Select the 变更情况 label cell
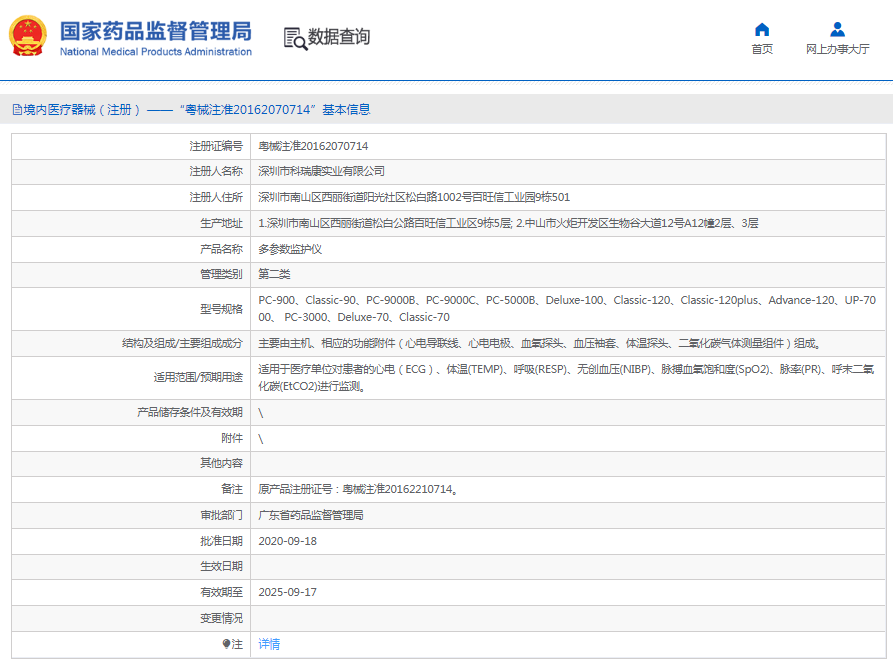Viewport: 893px width, 667px height. click(131, 618)
